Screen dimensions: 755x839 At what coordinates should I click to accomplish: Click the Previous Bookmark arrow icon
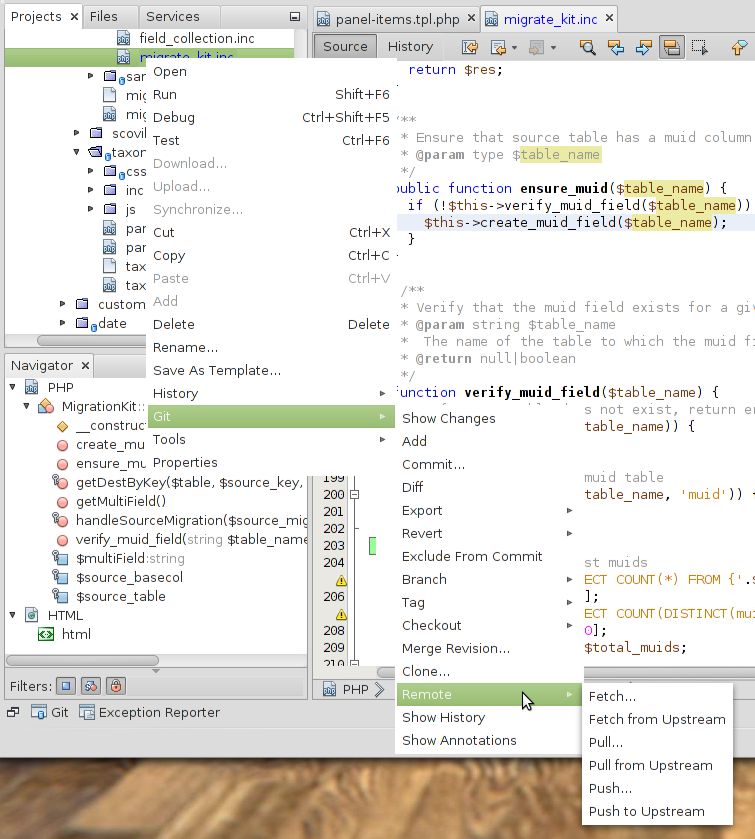tap(739, 47)
